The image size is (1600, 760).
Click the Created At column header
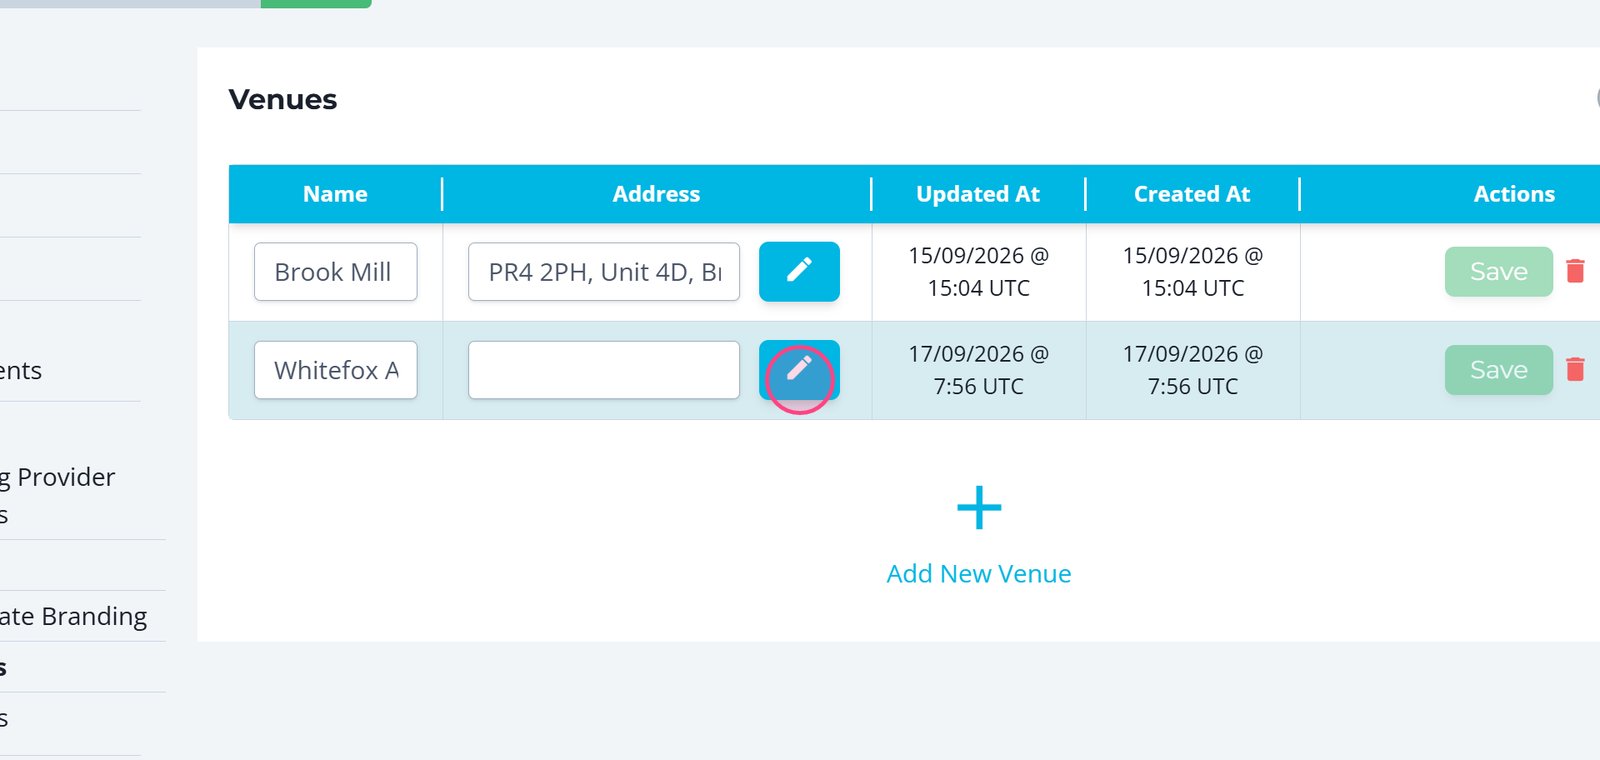[x=1192, y=194]
